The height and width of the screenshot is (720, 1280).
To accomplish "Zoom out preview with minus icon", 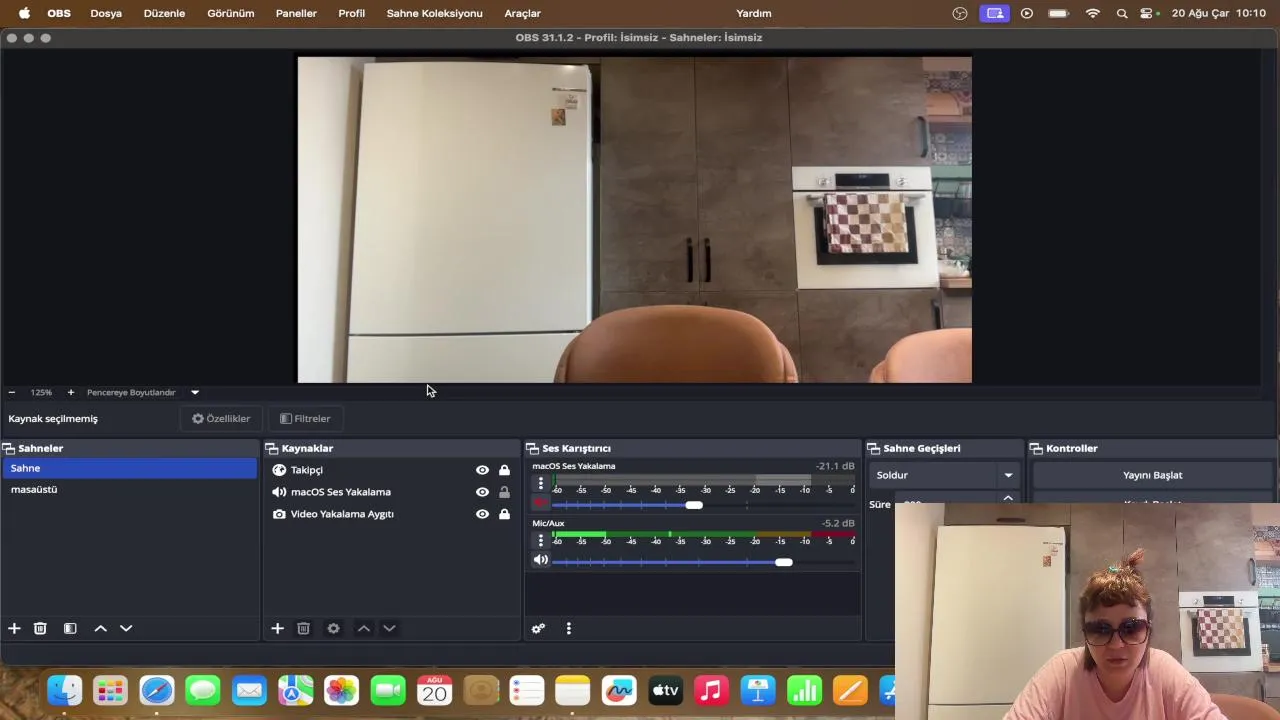I will 11,392.
